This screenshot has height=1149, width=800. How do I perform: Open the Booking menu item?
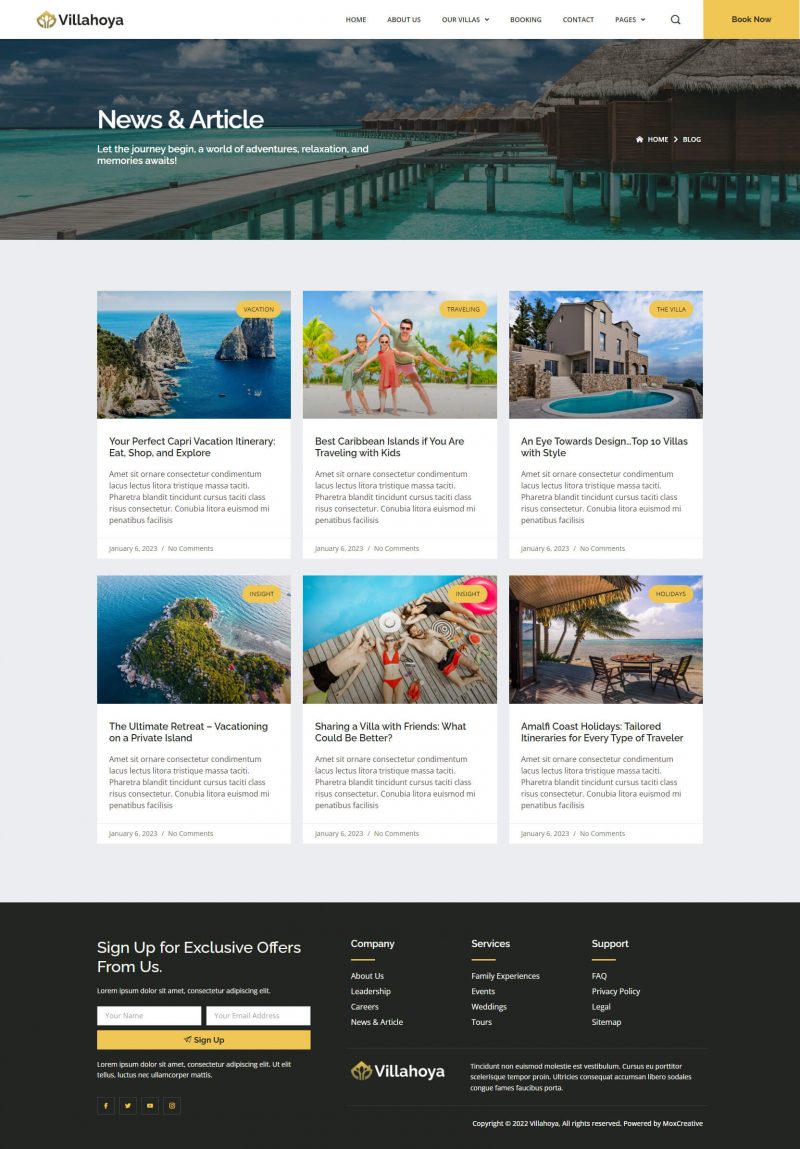[525, 20]
